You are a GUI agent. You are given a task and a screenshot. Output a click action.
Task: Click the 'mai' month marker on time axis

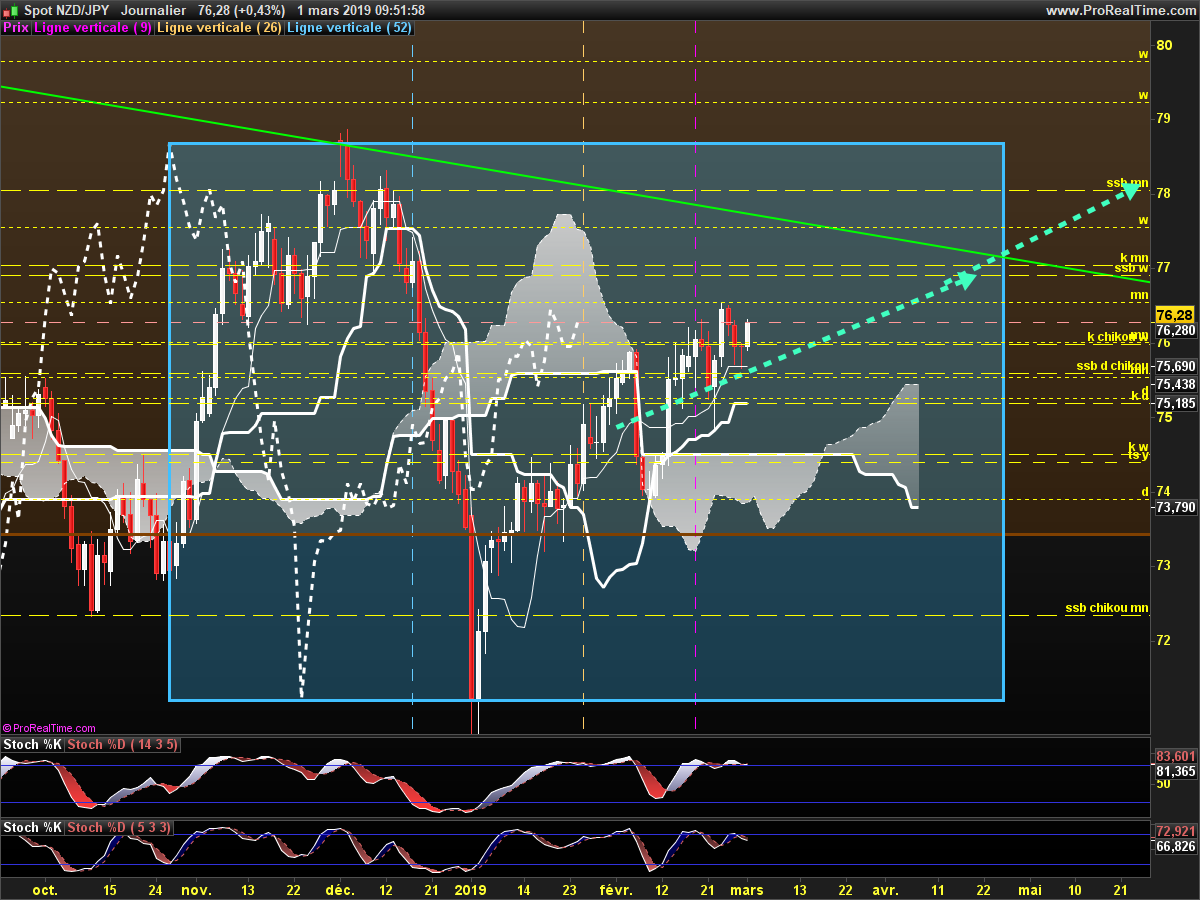pyautogui.click(x=1029, y=888)
